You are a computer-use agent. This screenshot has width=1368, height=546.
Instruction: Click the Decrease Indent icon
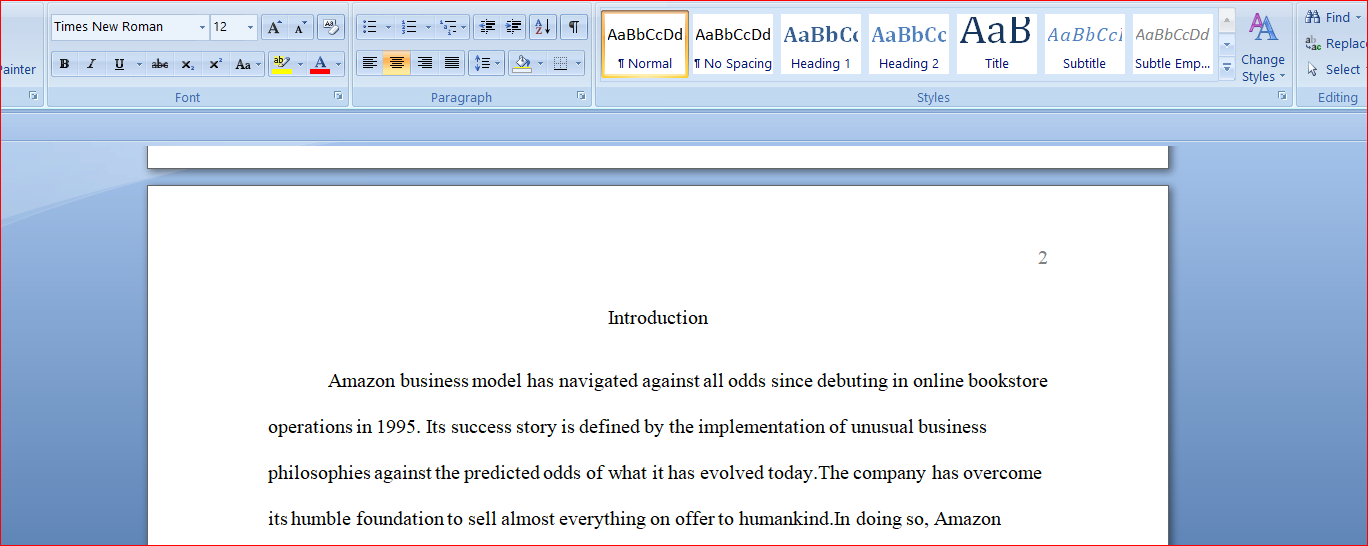(x=487, y=27)
